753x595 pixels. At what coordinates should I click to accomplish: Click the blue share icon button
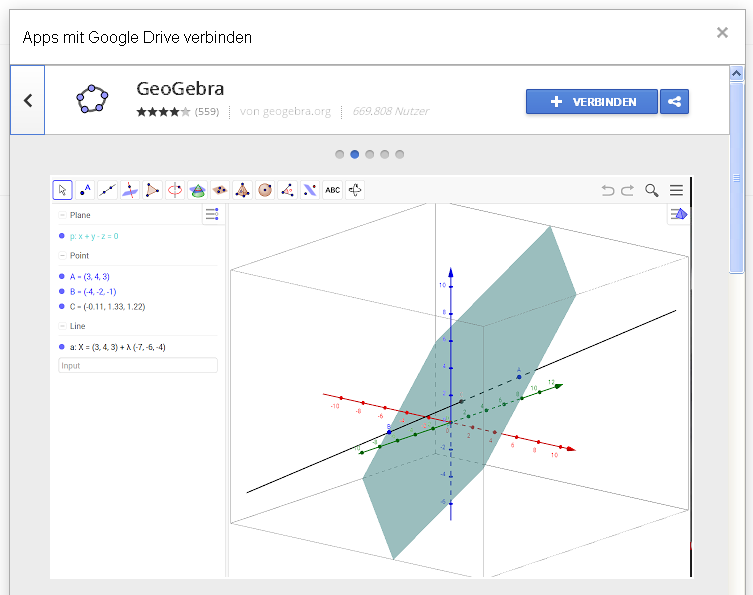pos(675,101)
